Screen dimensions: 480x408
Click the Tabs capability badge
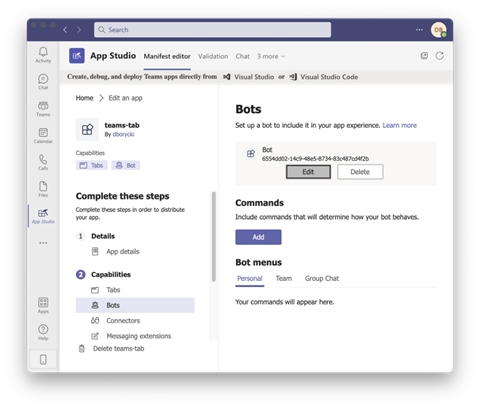(92, 165)
